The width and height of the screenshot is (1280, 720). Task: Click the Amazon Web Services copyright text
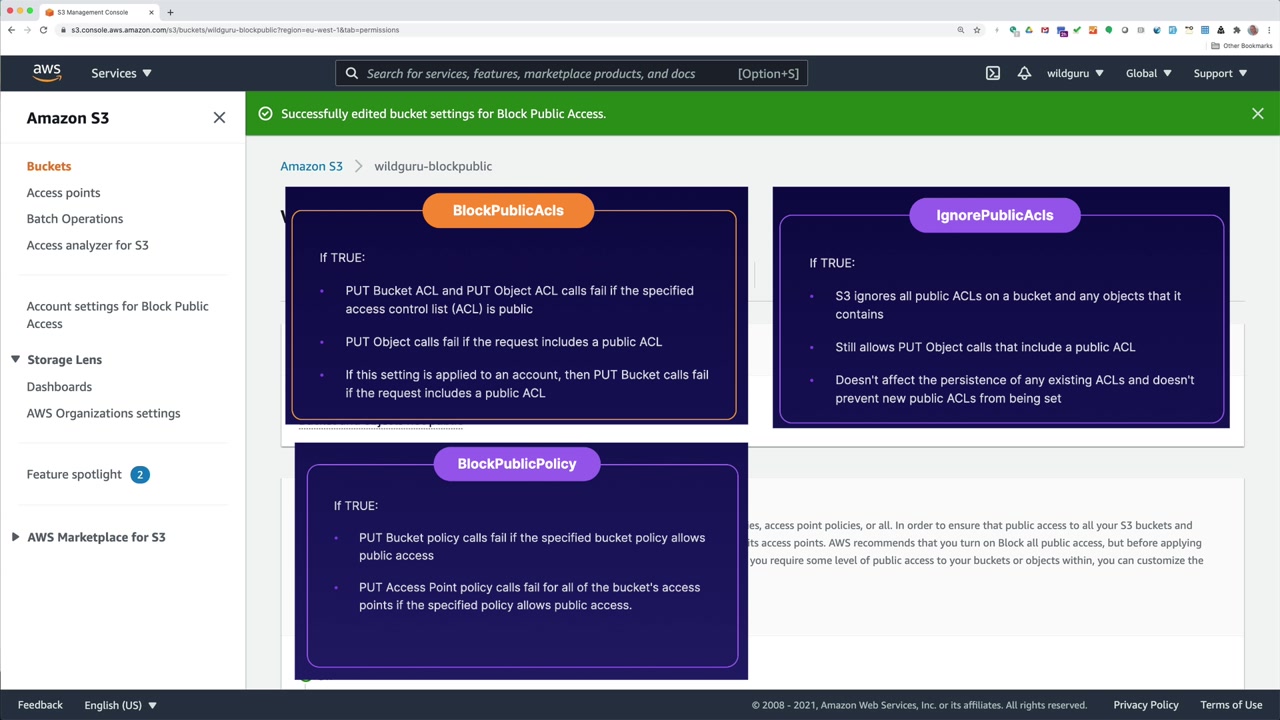[x=919, y=705]
